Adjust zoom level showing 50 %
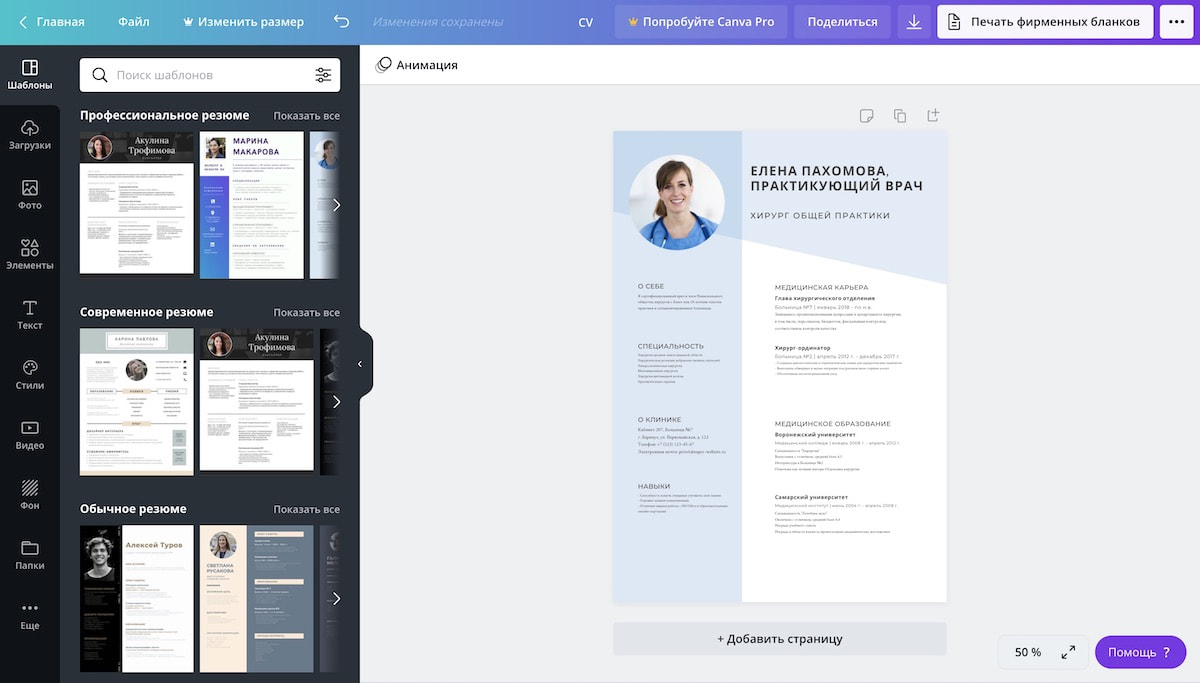The height and width of the screenshot is (683, 1200). (1028, 652)
